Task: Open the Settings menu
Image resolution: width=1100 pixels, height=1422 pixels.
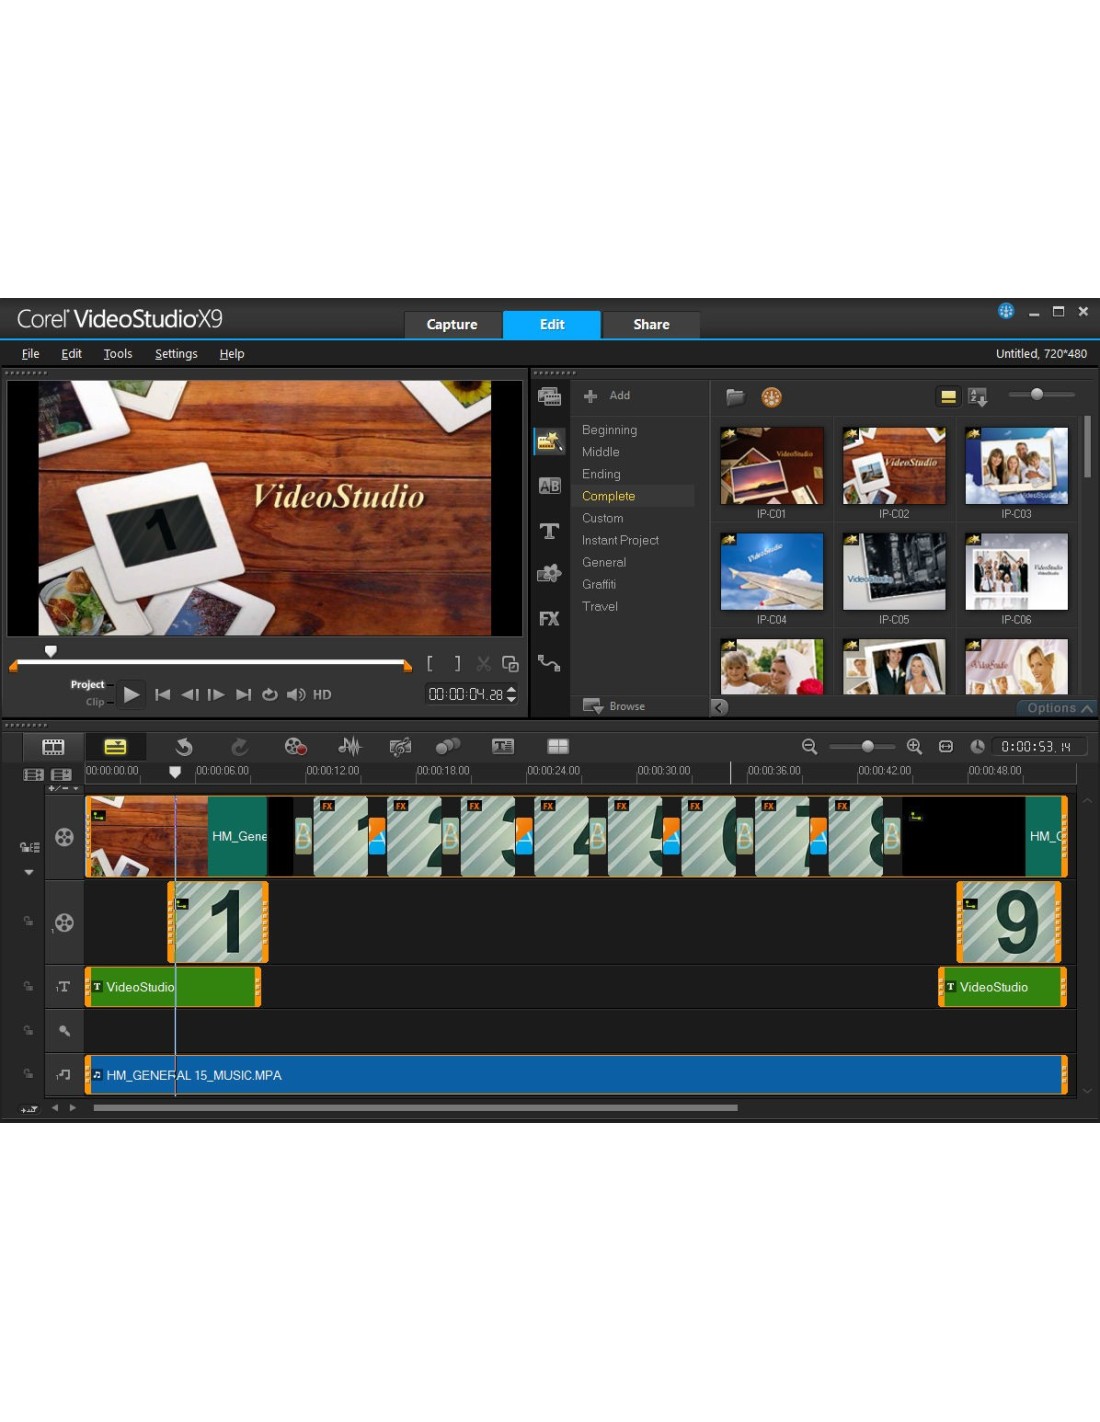Action: 176,354
